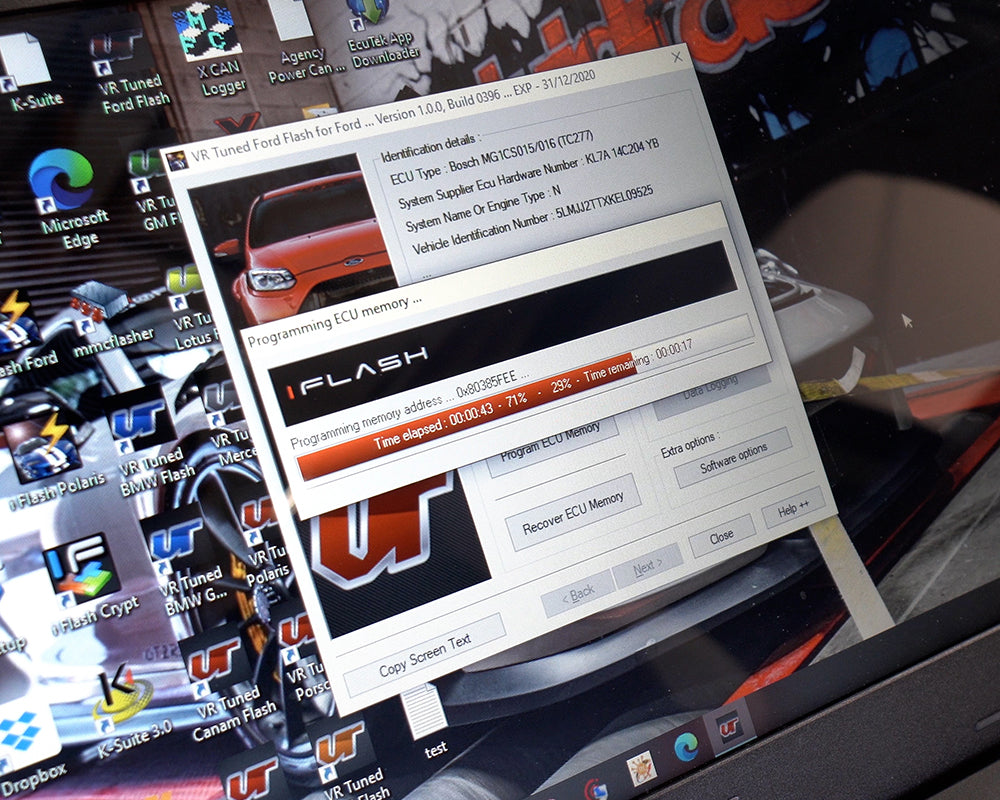The width and height of the screenshot is (1000, 800).
Task: Close the VR Tuned Ford Flash window
Action: pos(677,58)
